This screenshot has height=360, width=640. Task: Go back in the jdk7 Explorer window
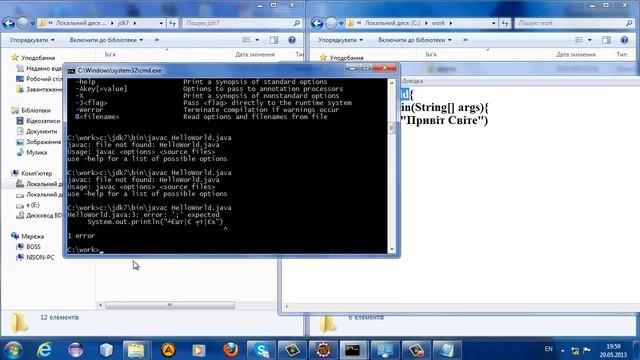point(9,23)
